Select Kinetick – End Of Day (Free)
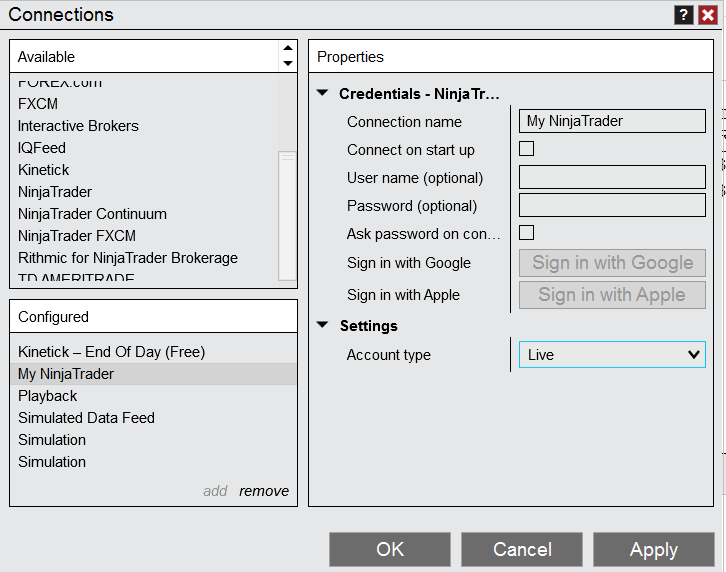The height and width of the screenshot is (572, 726). click(x=153, y=352)
